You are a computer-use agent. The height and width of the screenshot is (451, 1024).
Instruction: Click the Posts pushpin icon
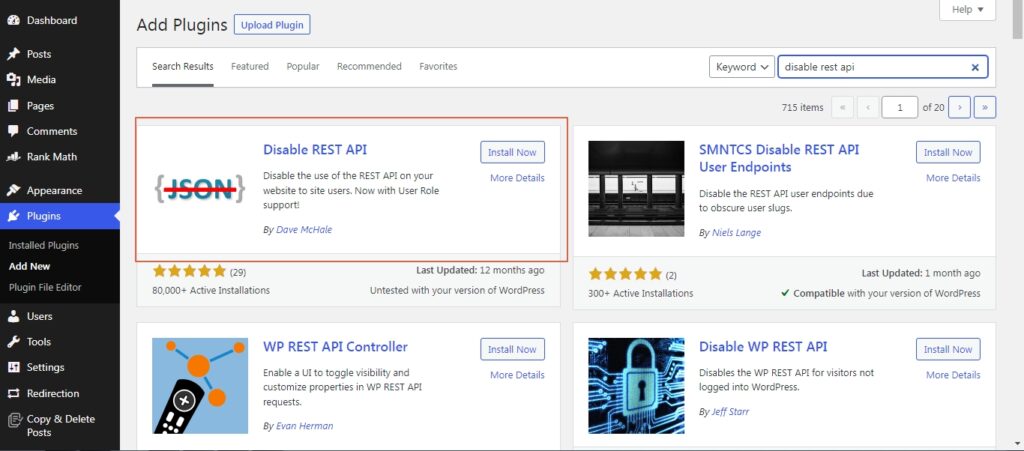13,54
